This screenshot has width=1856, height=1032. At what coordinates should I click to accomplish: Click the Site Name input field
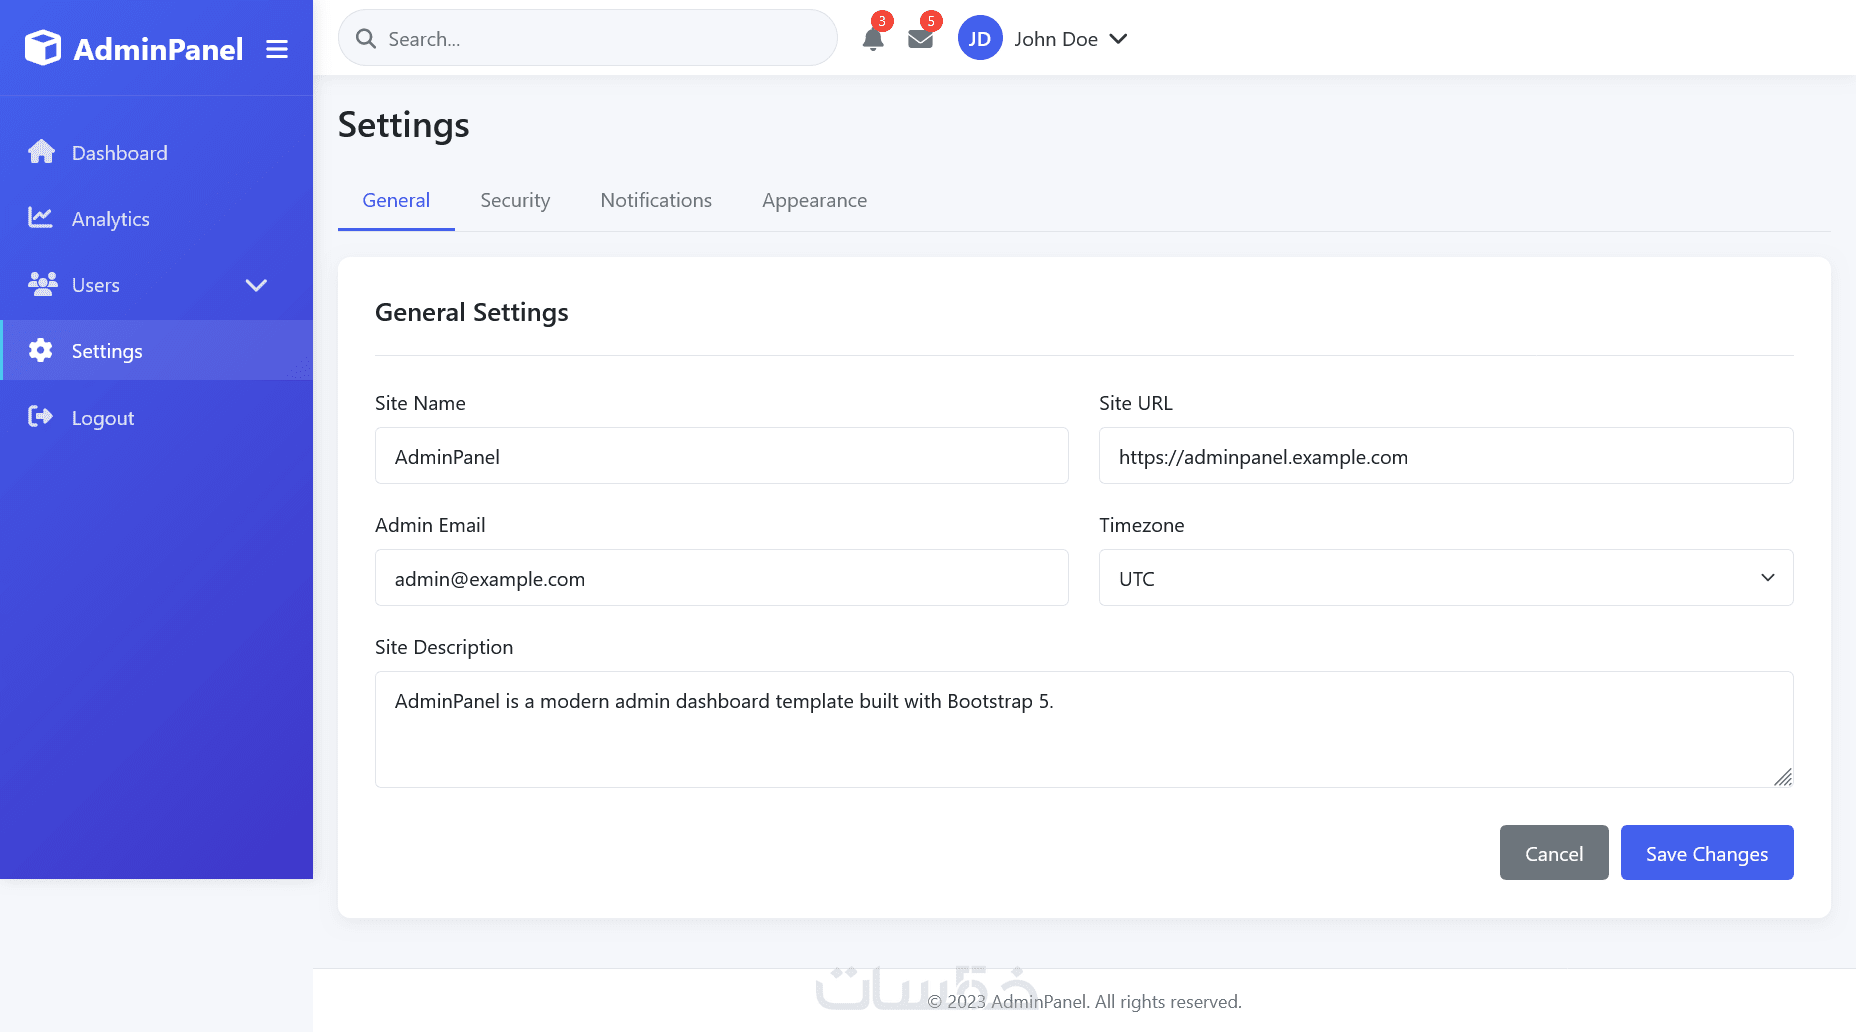tap(721, 456)
